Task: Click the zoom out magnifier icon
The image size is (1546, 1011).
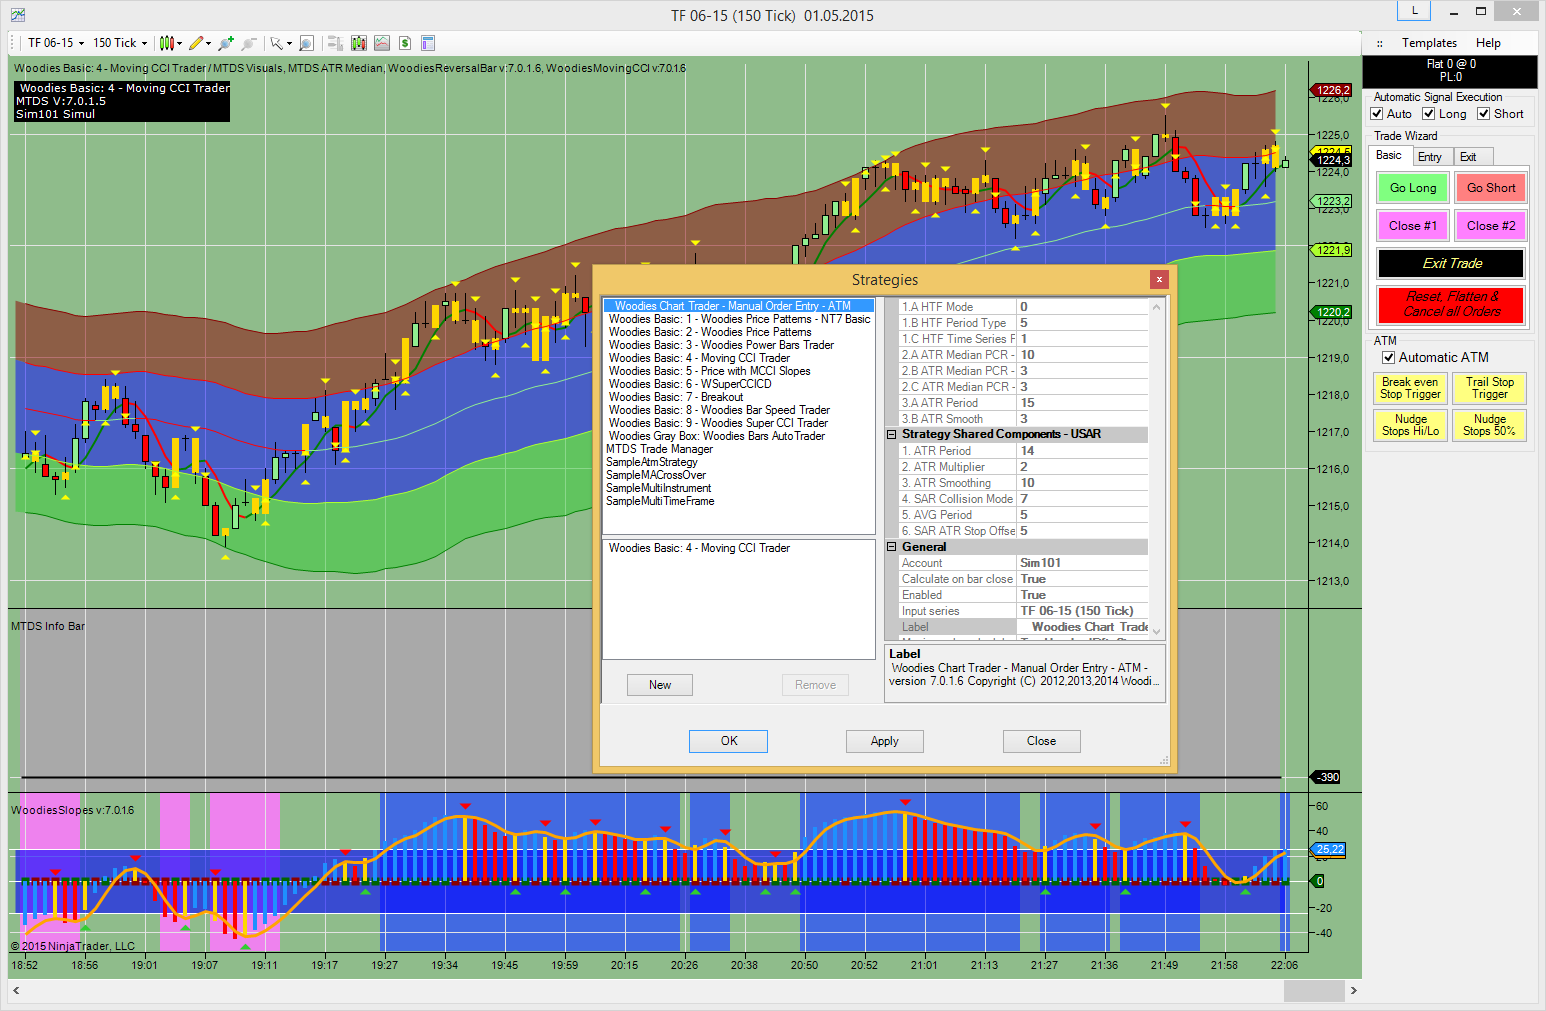Action: tap(249, 43)
